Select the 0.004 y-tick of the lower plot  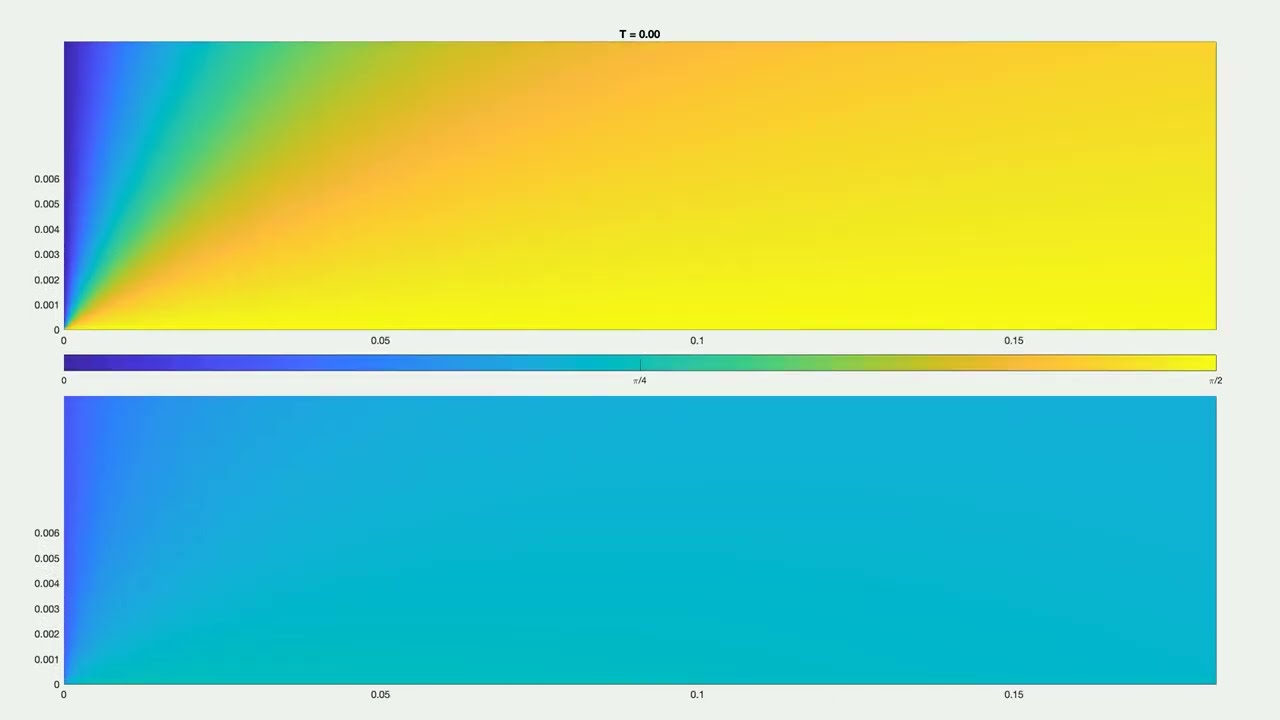coord(47,583)
